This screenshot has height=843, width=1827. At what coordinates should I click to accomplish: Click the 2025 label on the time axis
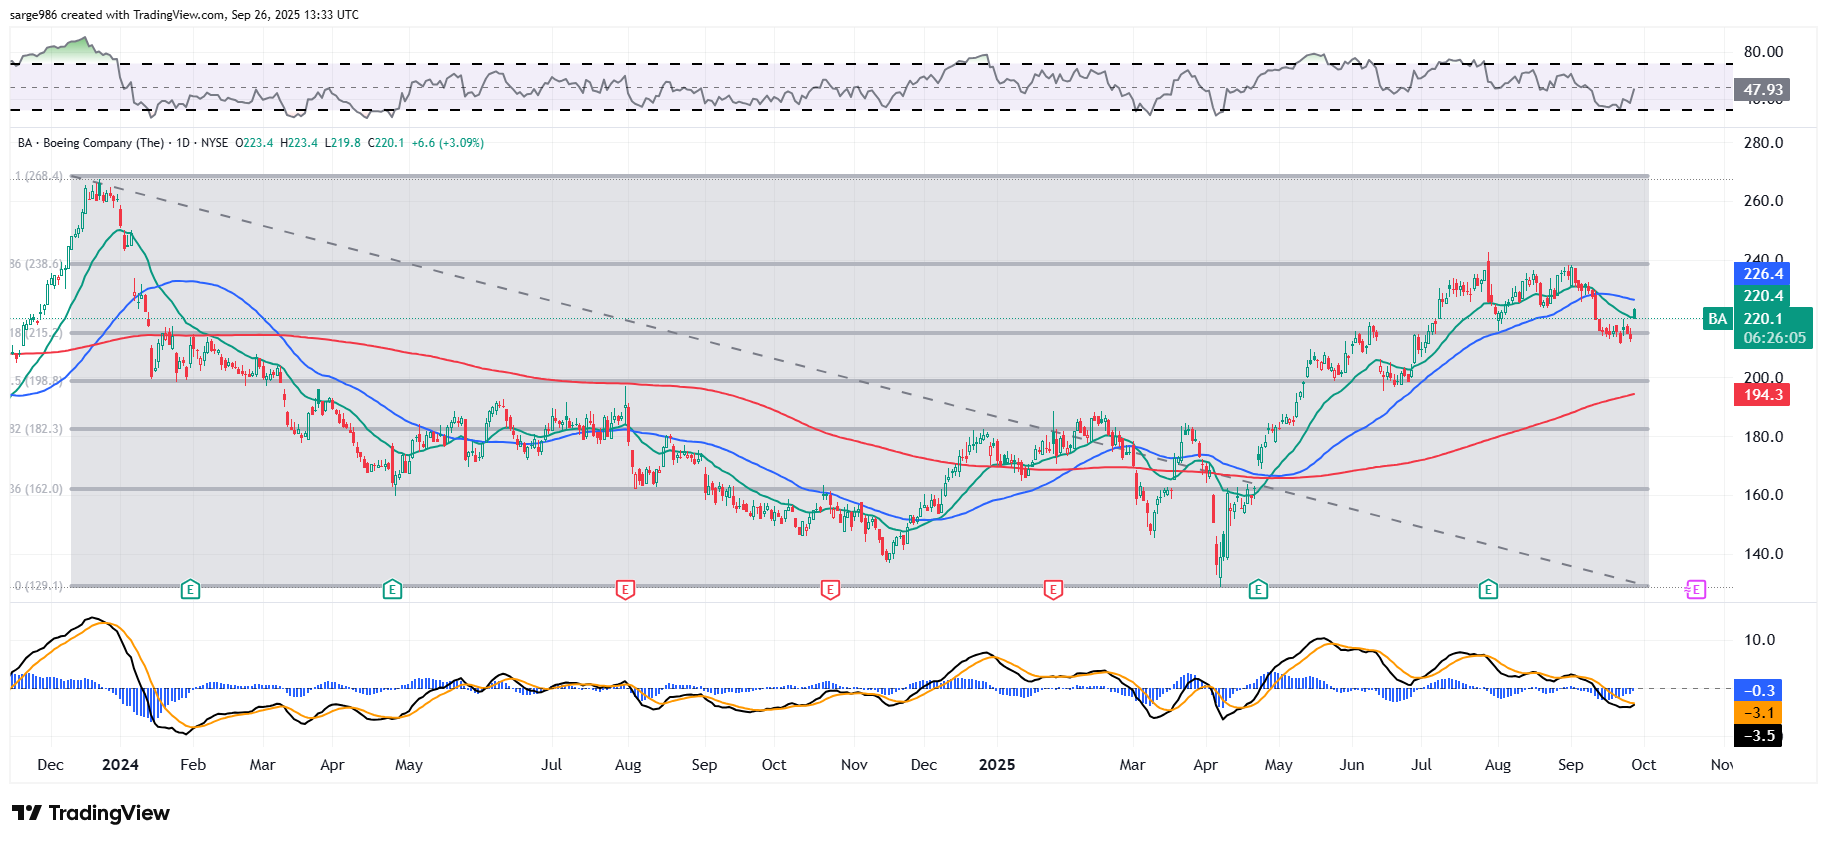point(996,765)
